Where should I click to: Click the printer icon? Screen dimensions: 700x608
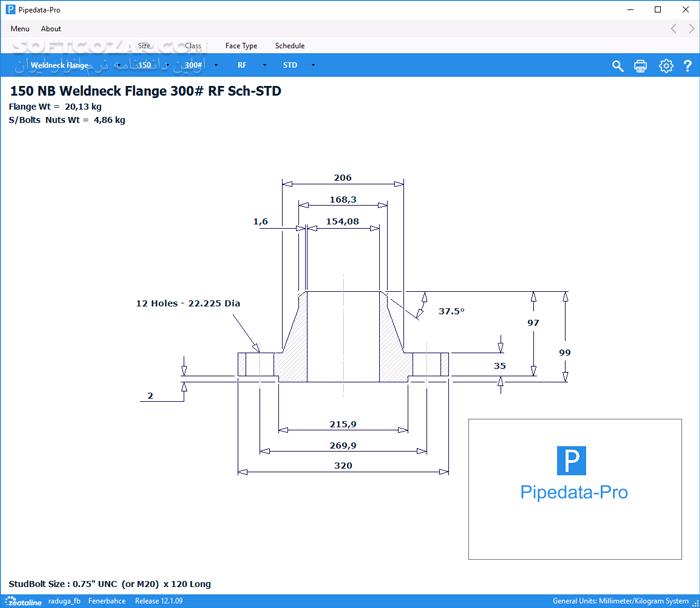[x=641, y=66]
